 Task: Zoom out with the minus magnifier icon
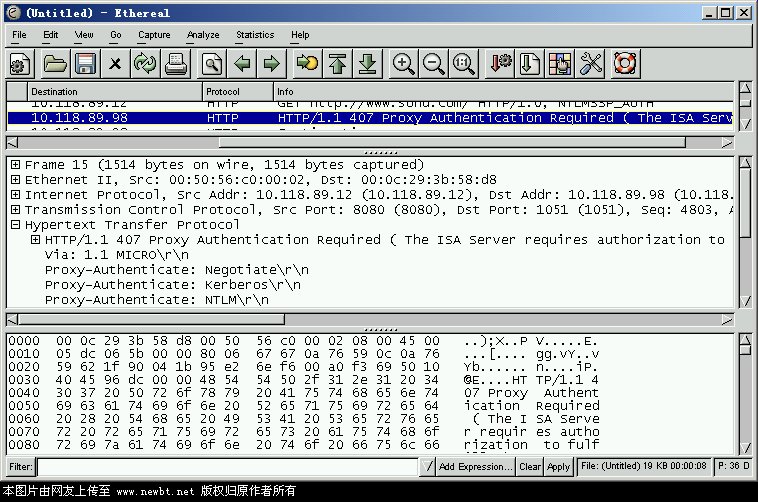(x=434, y=63)
